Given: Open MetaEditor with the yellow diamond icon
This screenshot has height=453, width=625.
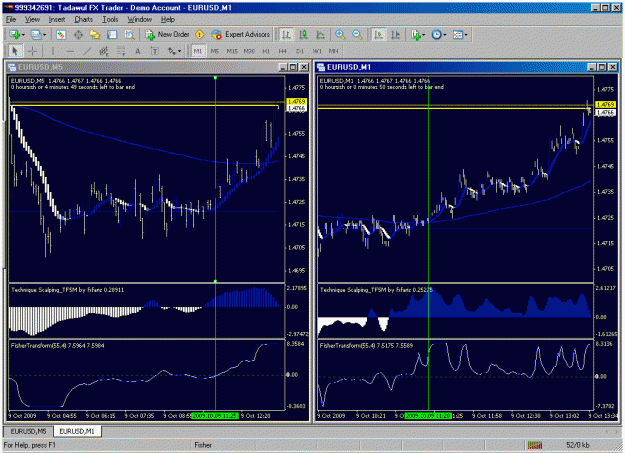Looking at the screenshot, I should [200, 35].
